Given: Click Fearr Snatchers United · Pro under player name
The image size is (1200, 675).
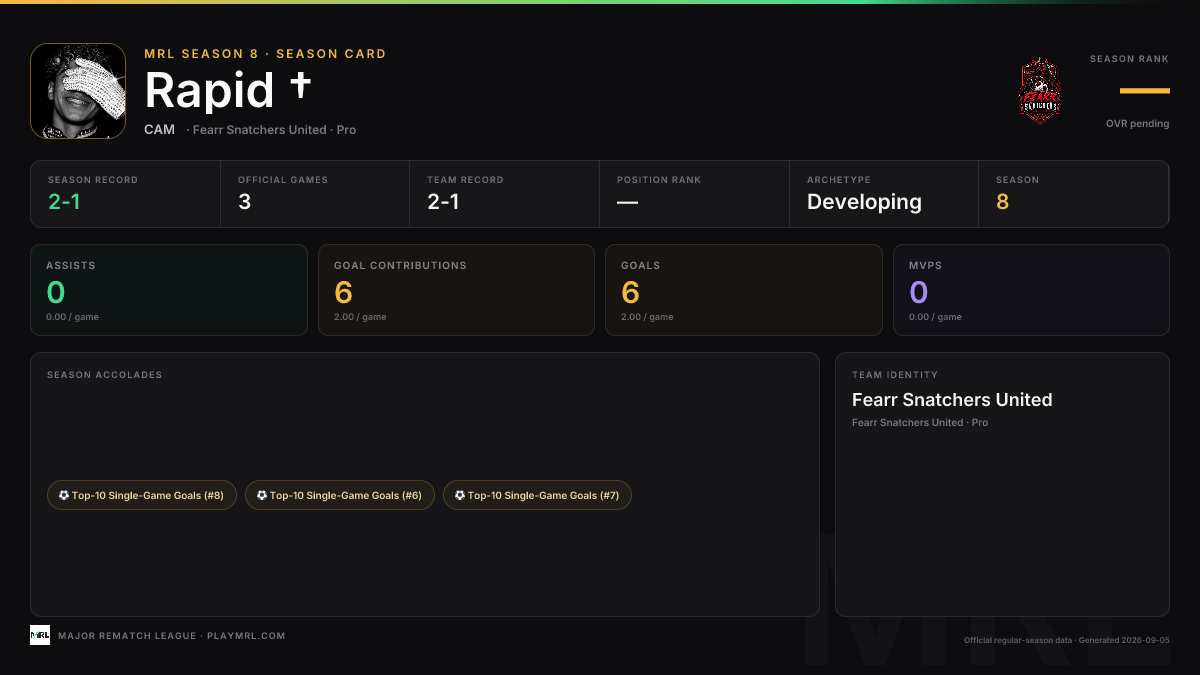Looking at the screenshot, I should 275,130.
